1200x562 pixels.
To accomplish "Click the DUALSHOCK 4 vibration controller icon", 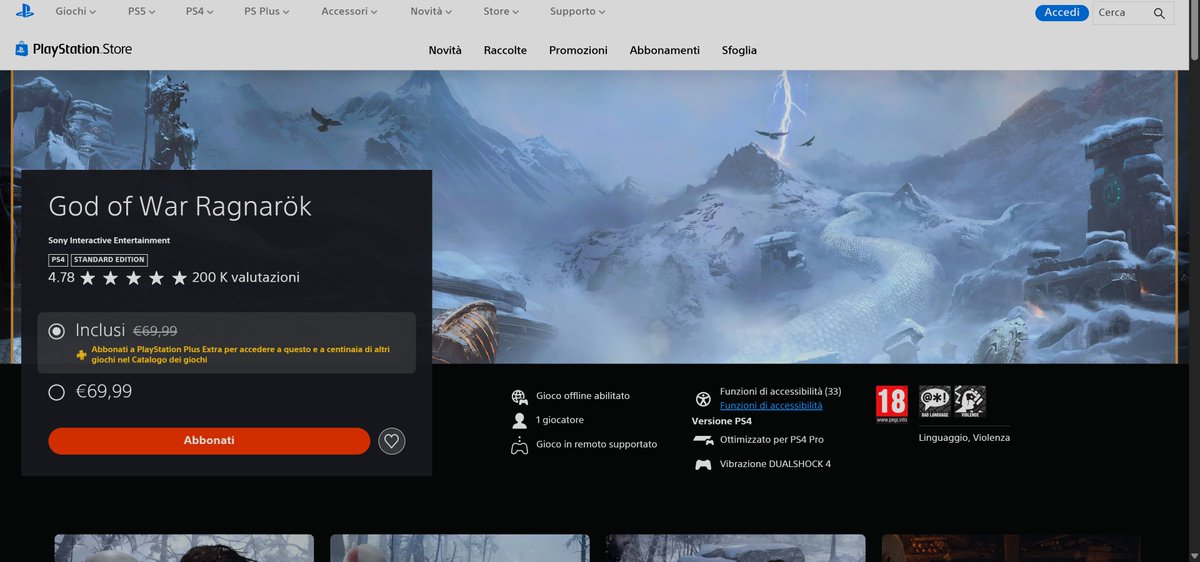I will [703, 464].
